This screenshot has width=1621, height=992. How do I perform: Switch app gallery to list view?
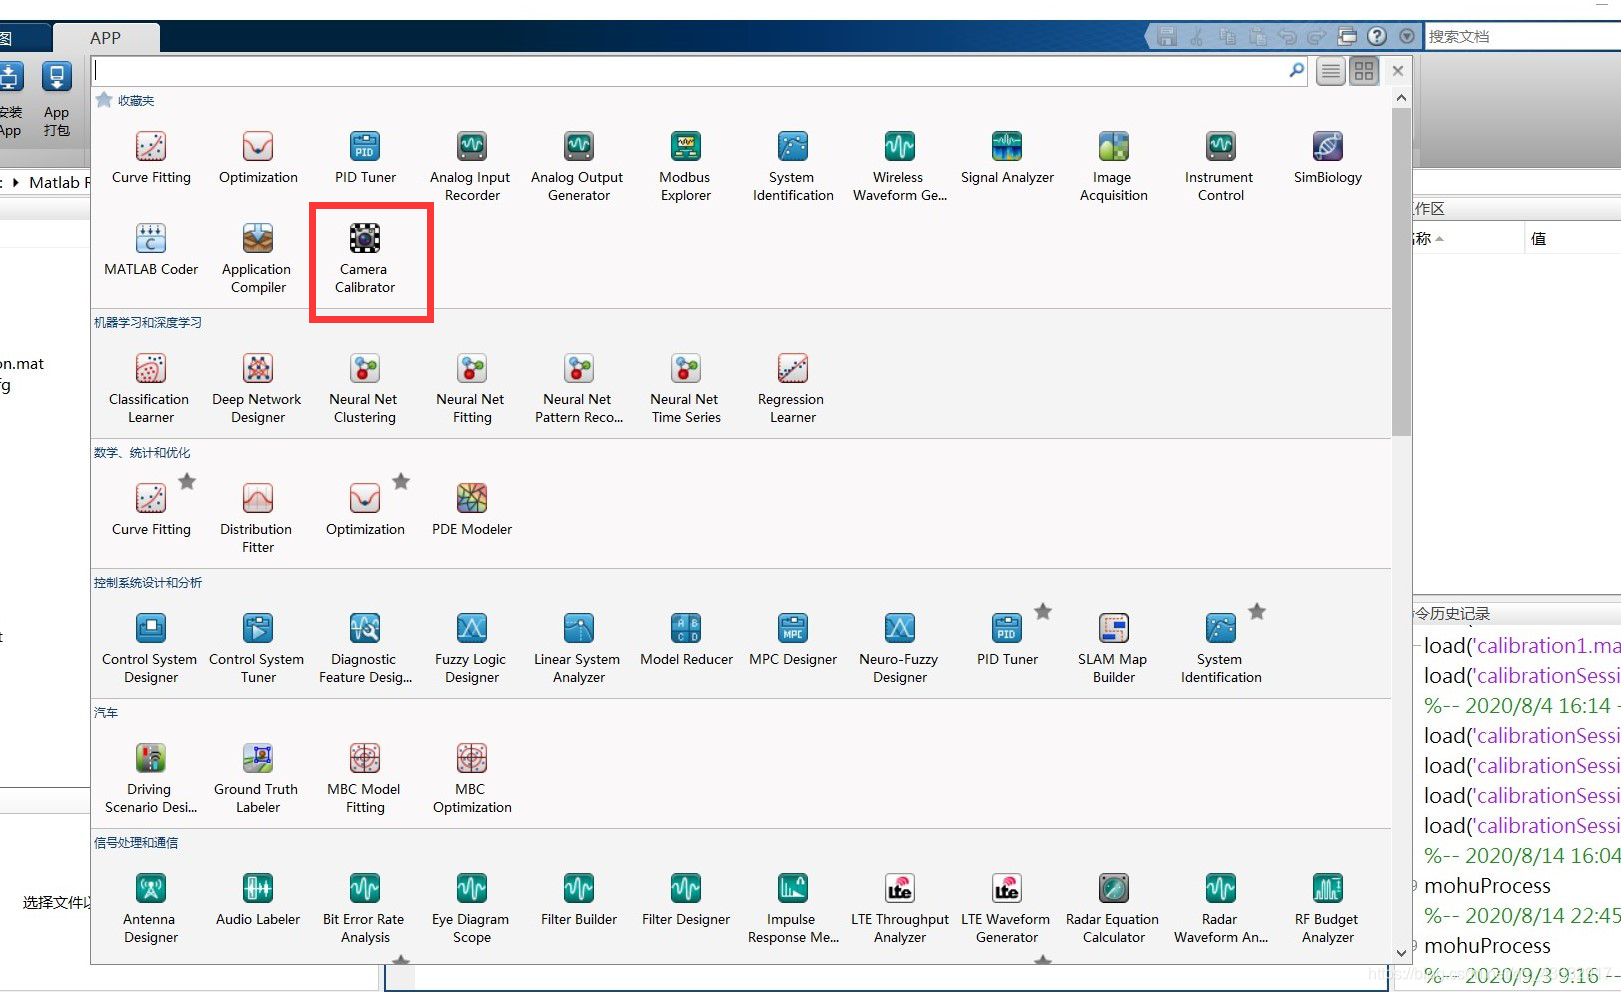click(1330, 71)
